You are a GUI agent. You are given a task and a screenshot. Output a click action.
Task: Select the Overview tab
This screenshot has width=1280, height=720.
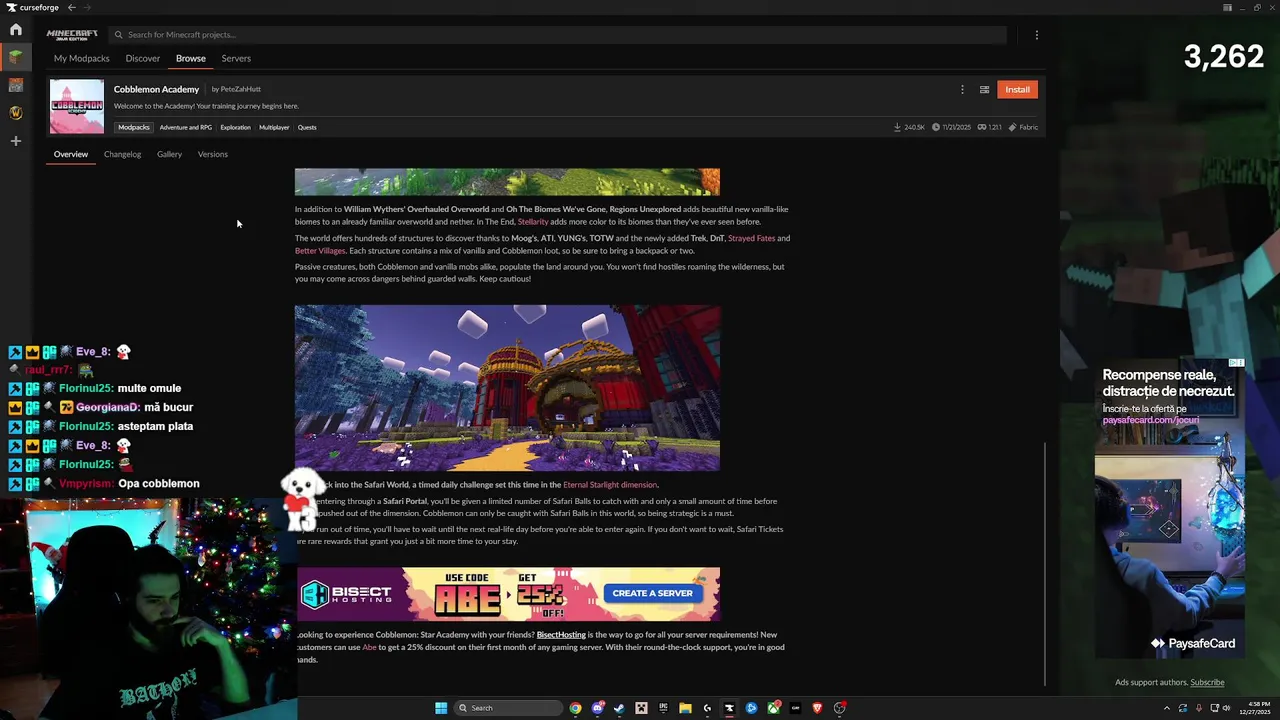pyautogui.click(x=71, y=154)
